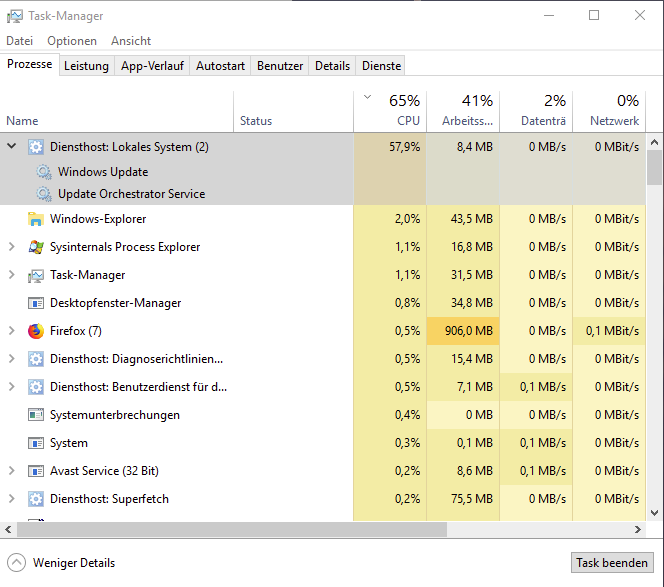Click the 0,1 MBit/s Firefox network cell
664x587 pixels.
pos(609,331)
